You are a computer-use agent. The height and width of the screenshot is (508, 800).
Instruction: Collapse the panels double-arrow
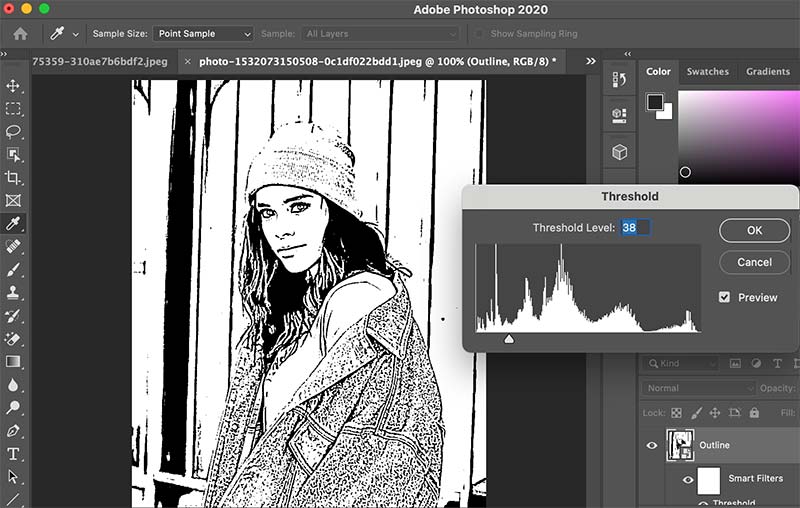pyautogui.click(x=628, y=54)
